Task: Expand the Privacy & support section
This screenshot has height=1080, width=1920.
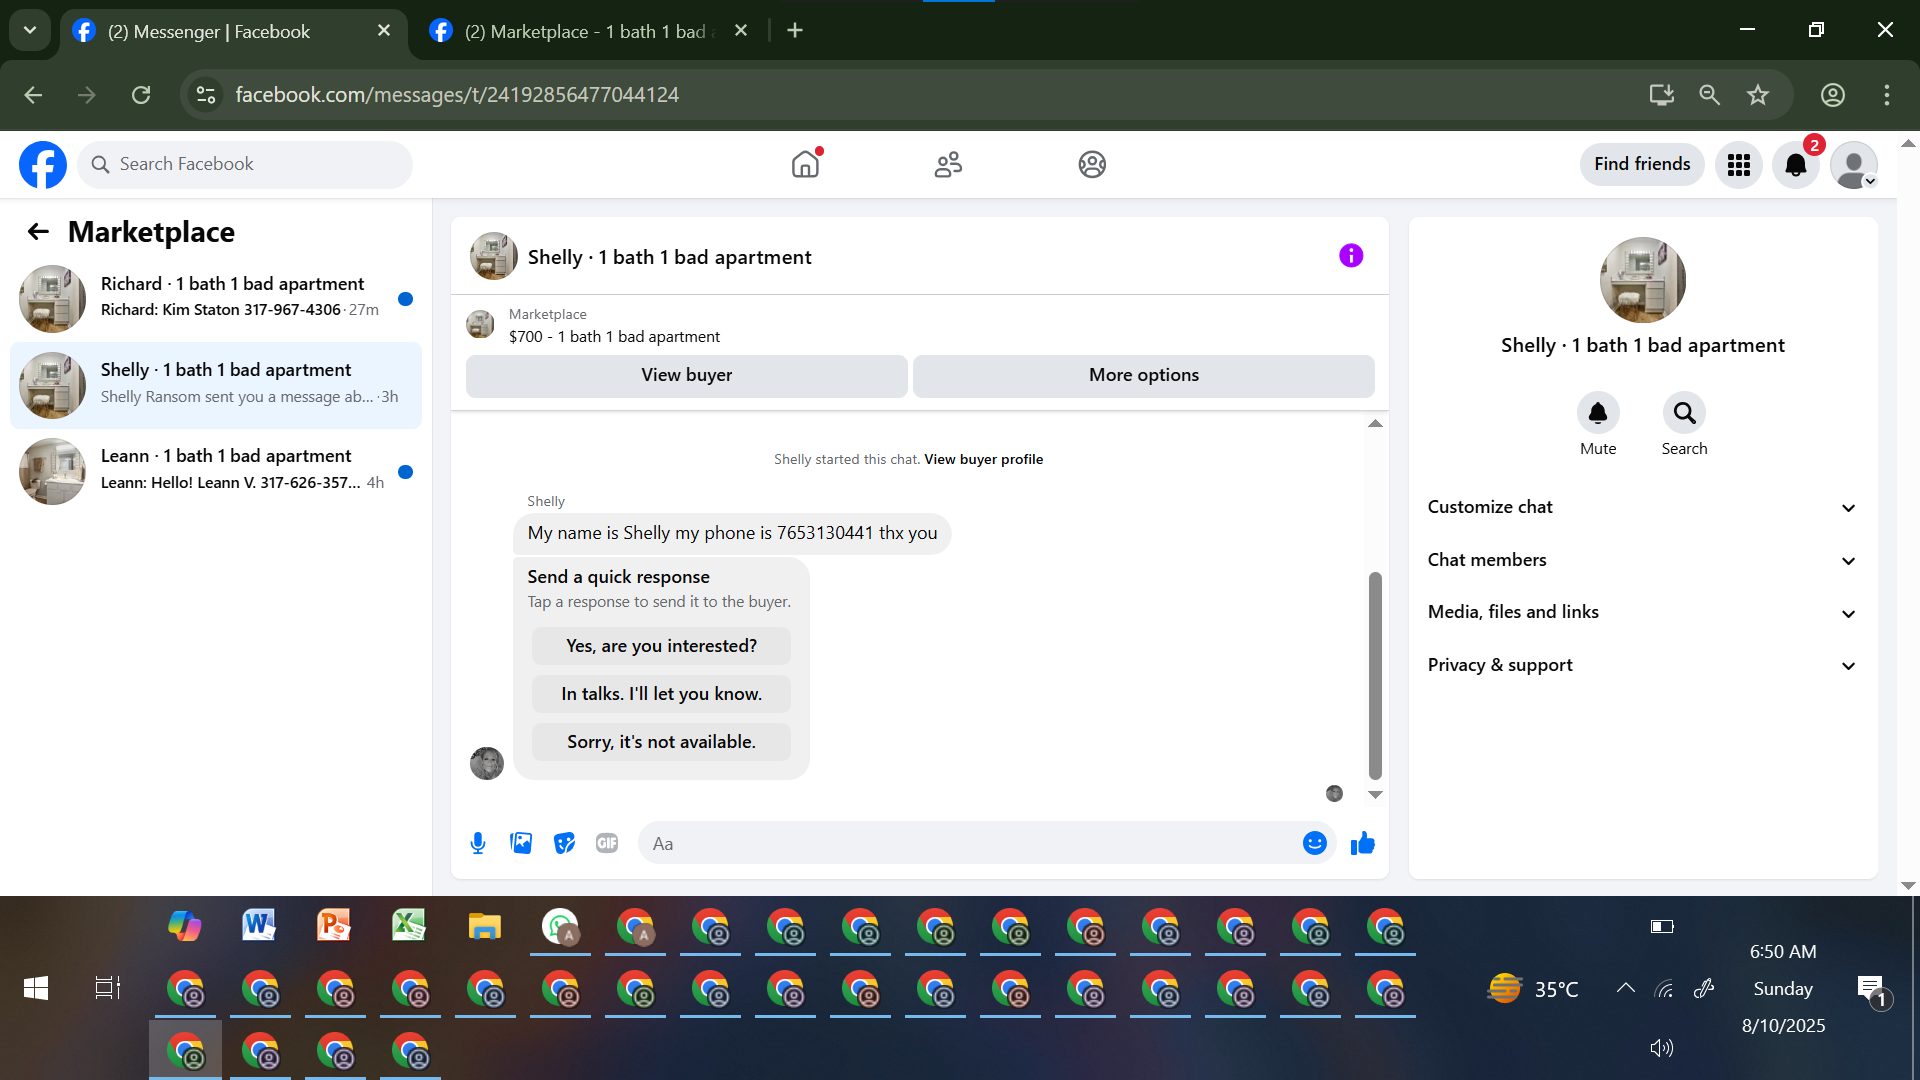Action: [1642, 665]
